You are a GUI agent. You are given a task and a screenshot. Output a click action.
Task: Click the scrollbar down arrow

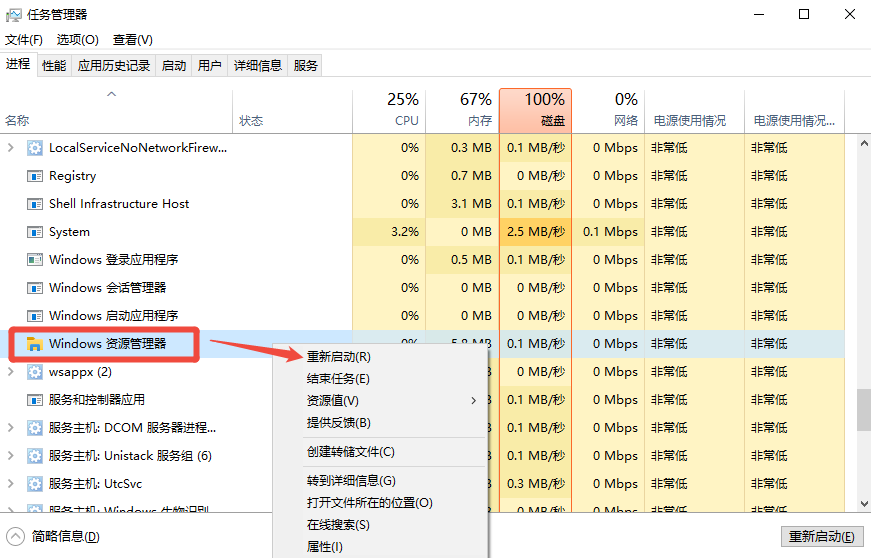(x=864, y=504)
